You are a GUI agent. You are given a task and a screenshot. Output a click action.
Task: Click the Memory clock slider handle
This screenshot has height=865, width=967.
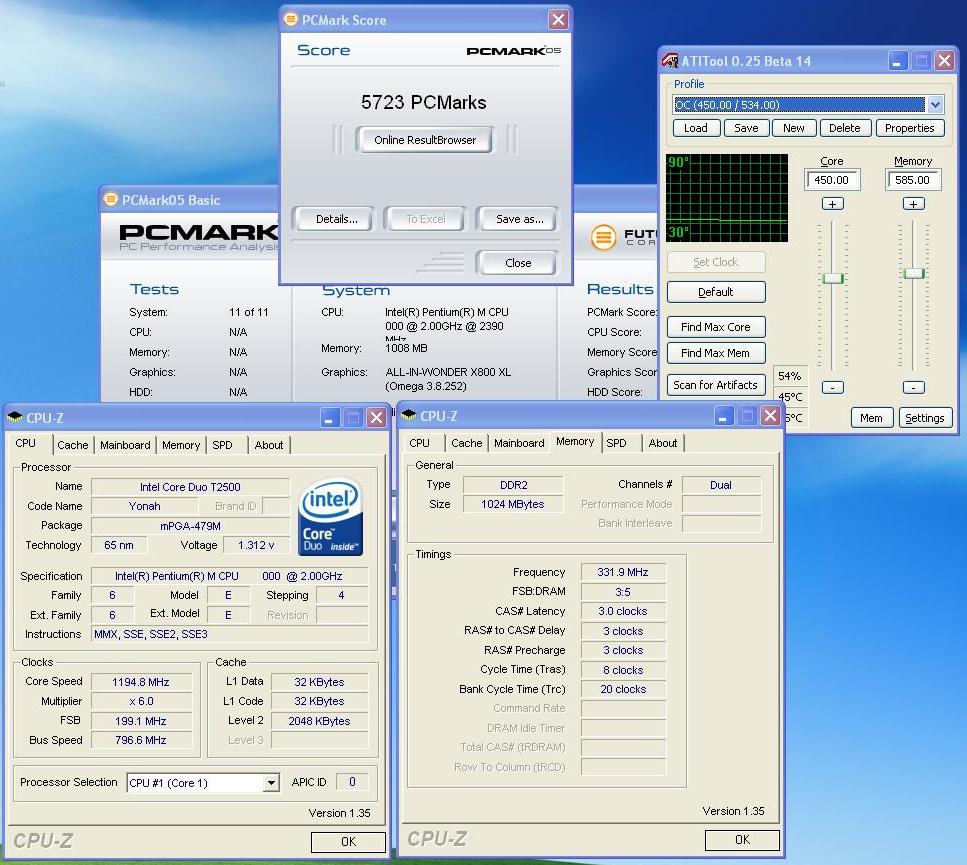click(x=913, y=273)
